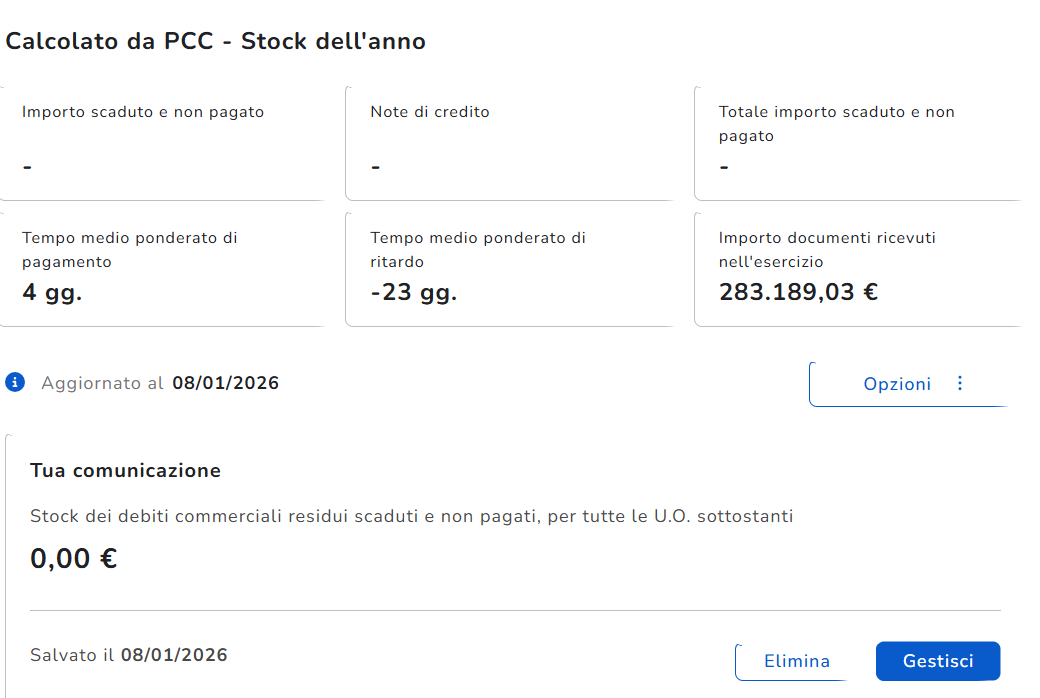Click the Tempo medio ponderato di pagamento label
1040x698 pixels.
[x=130, y=250]
